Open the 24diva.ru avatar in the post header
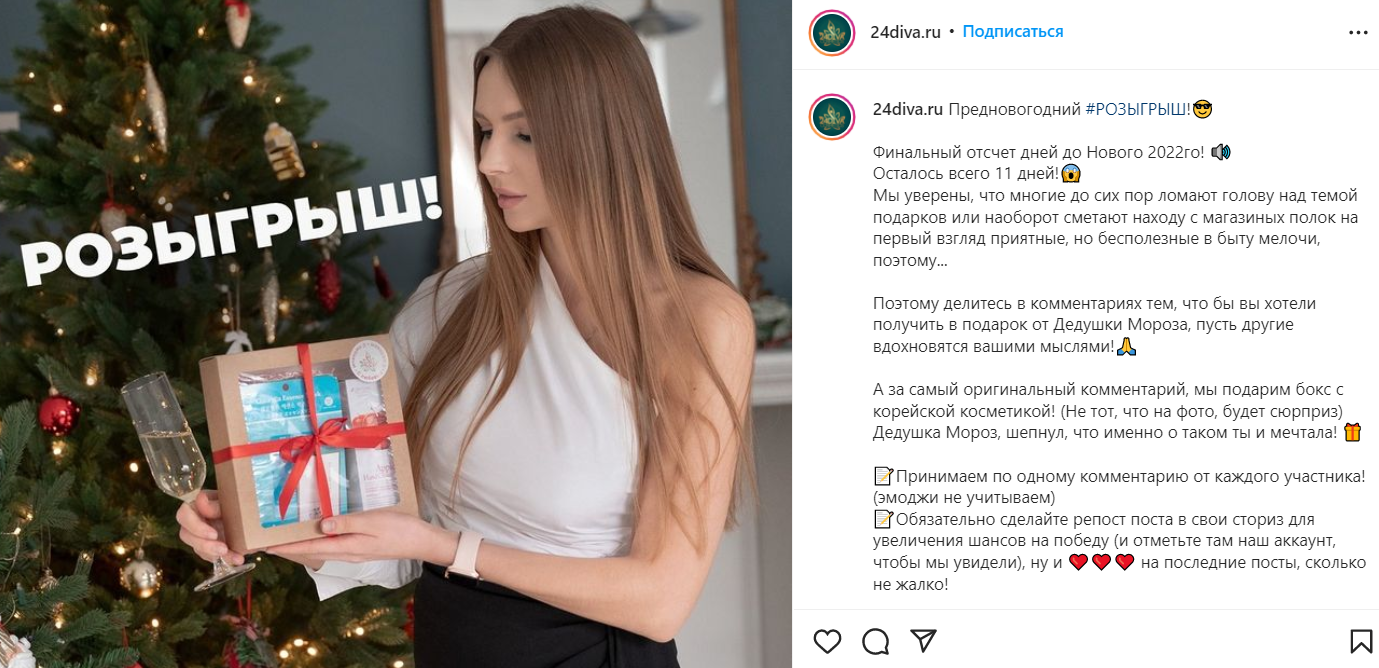 coord(832,32)
